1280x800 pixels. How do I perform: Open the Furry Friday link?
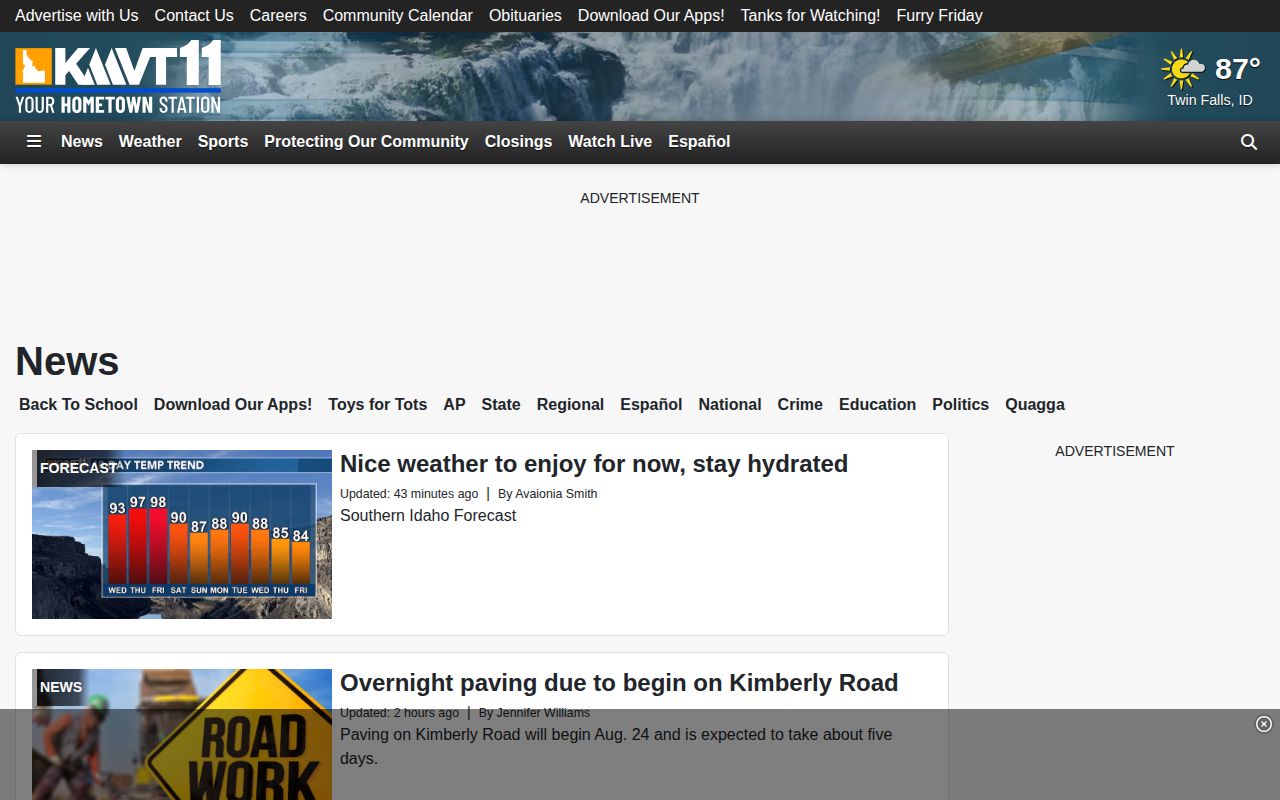click(x=940, y=15)
